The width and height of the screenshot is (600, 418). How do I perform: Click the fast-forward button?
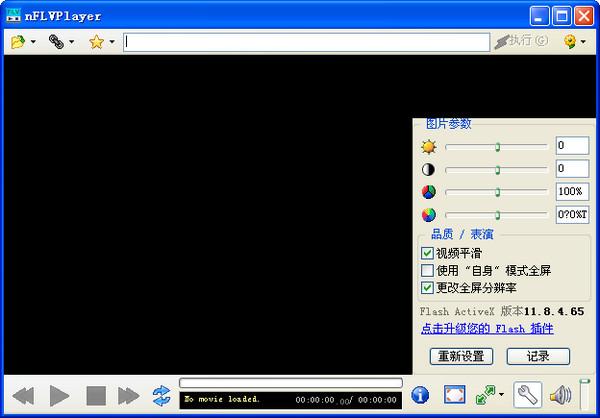[128, 395]
